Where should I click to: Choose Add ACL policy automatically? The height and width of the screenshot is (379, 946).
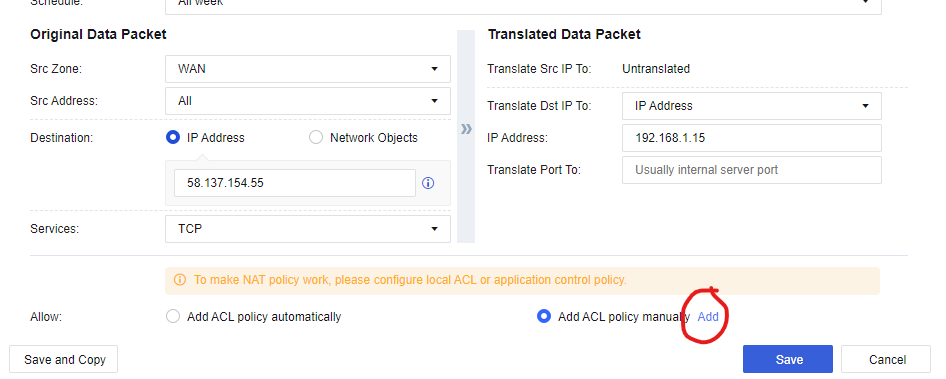(x=173, y=316)
